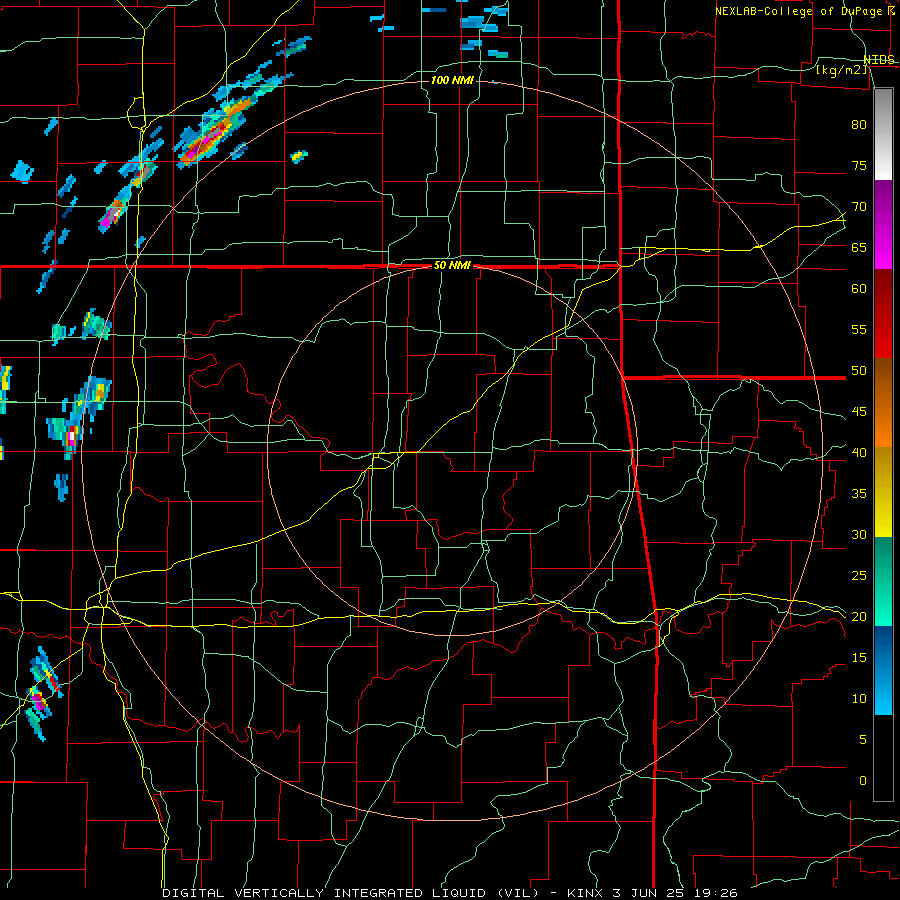Select the 50 NMI range ring label

click(452, 265)
